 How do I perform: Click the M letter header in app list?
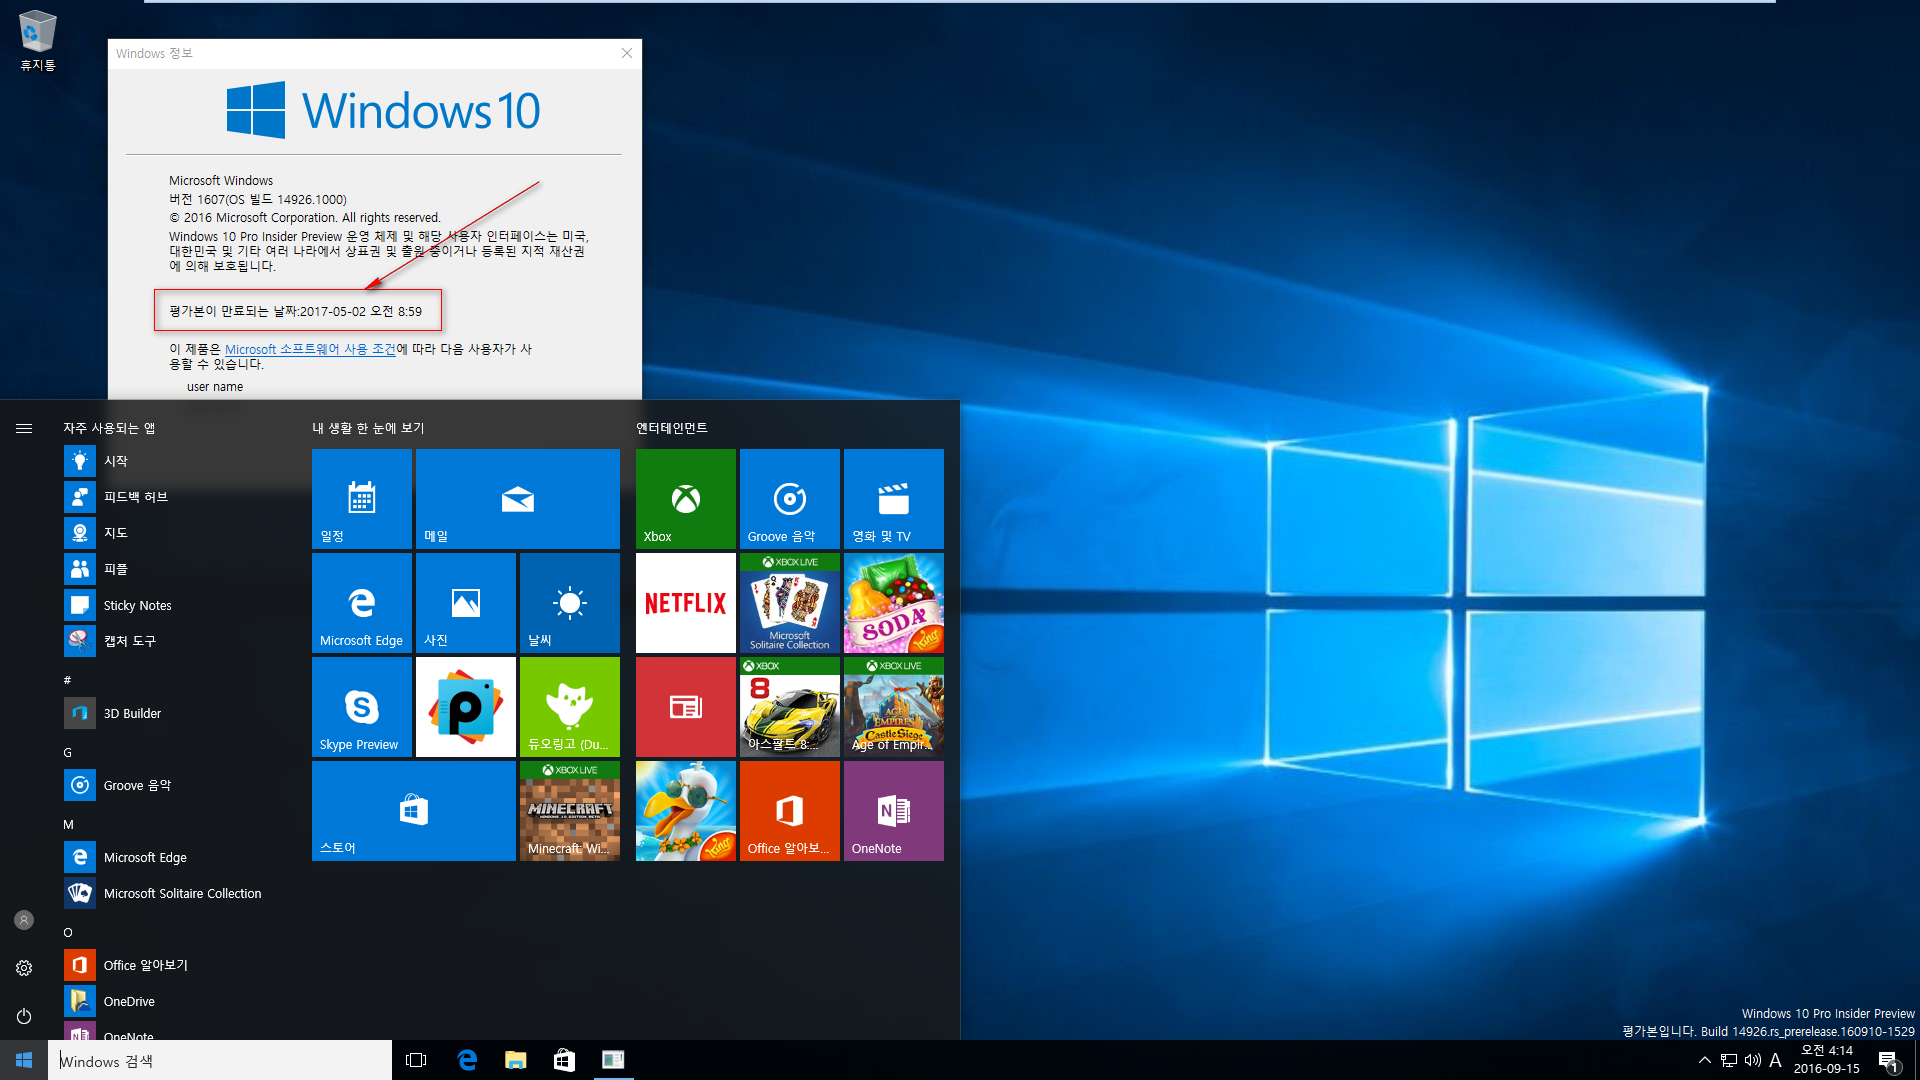[x=68, y=824]
